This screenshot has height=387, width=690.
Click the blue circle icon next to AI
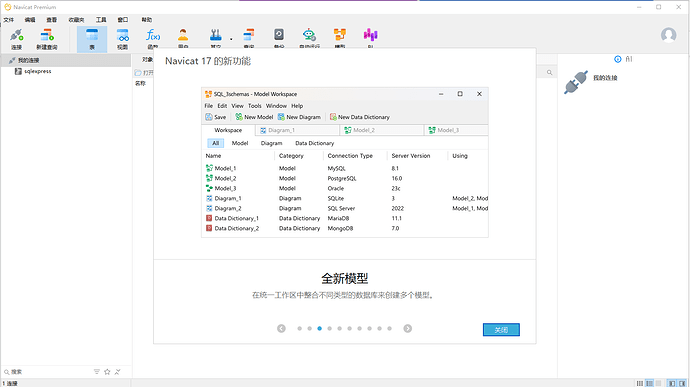[x=617, y=59]
